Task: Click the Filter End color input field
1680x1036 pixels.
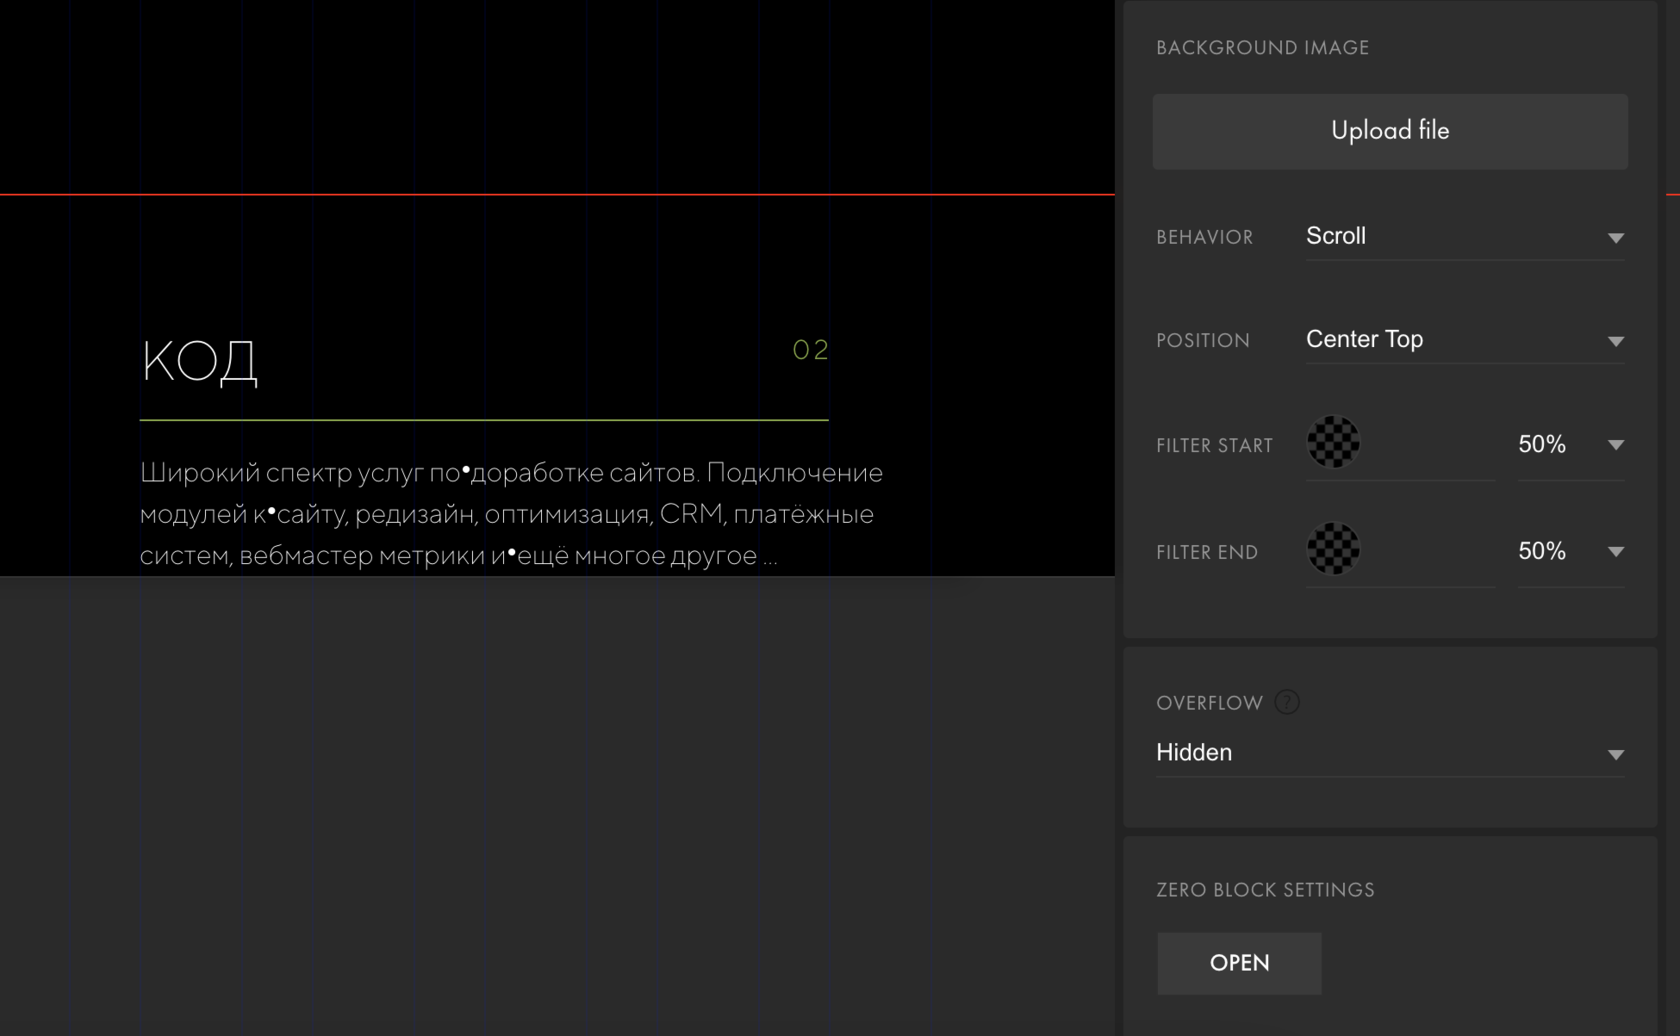Action: coord(1401,552)
